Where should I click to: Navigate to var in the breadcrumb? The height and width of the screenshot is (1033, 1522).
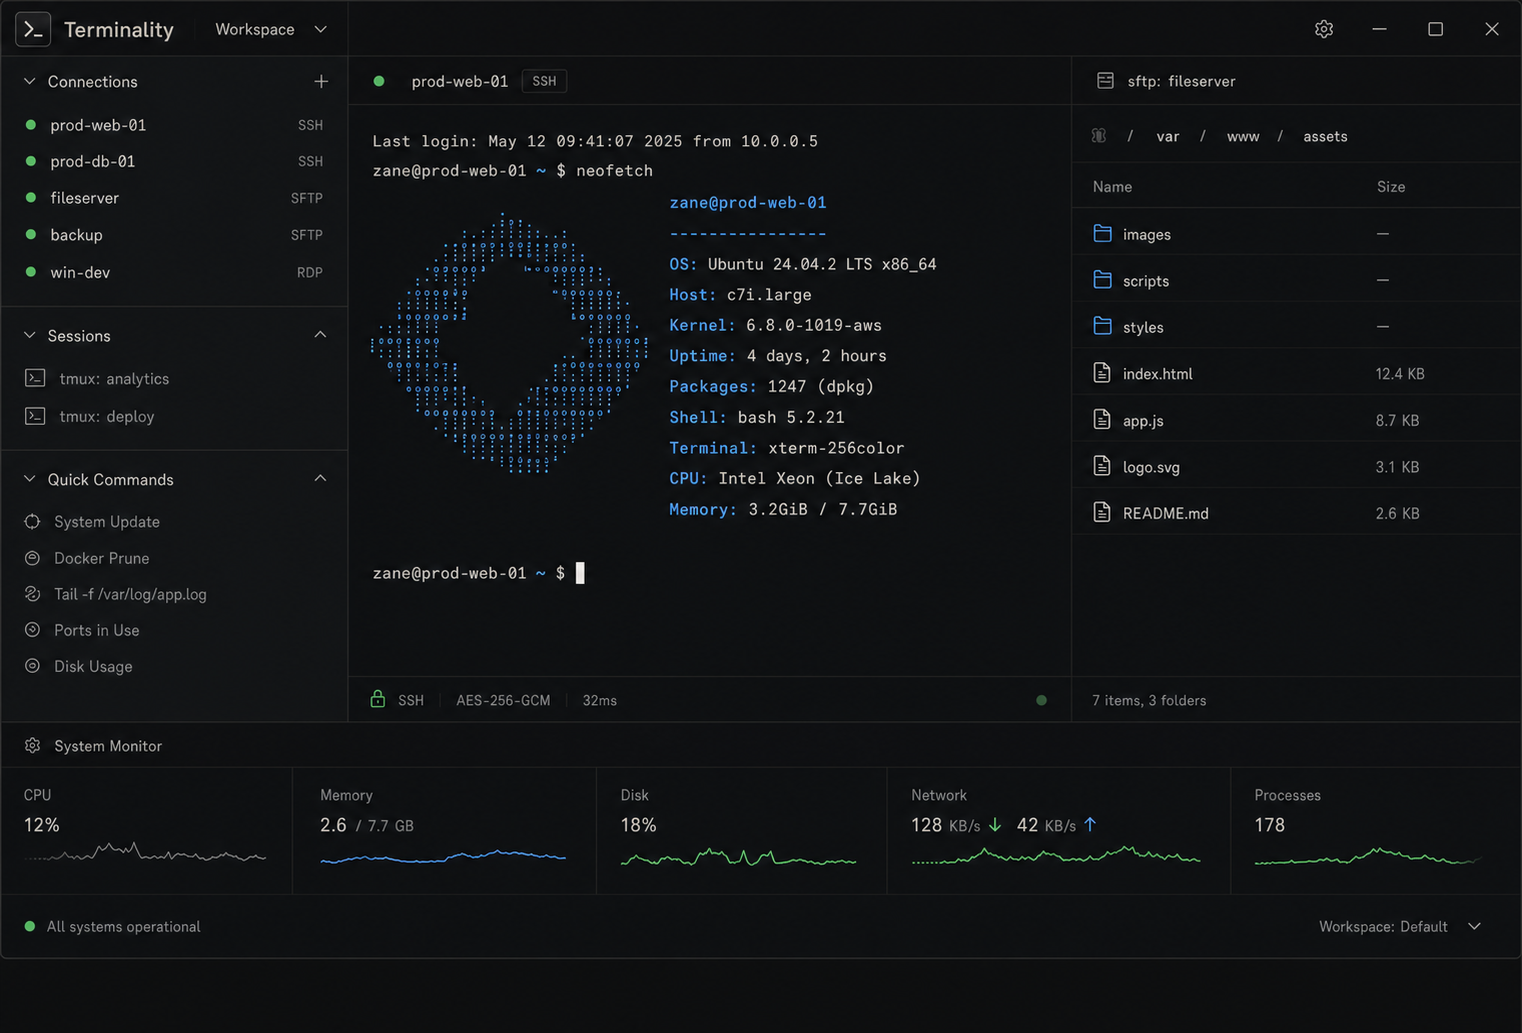pos(1167,136)
